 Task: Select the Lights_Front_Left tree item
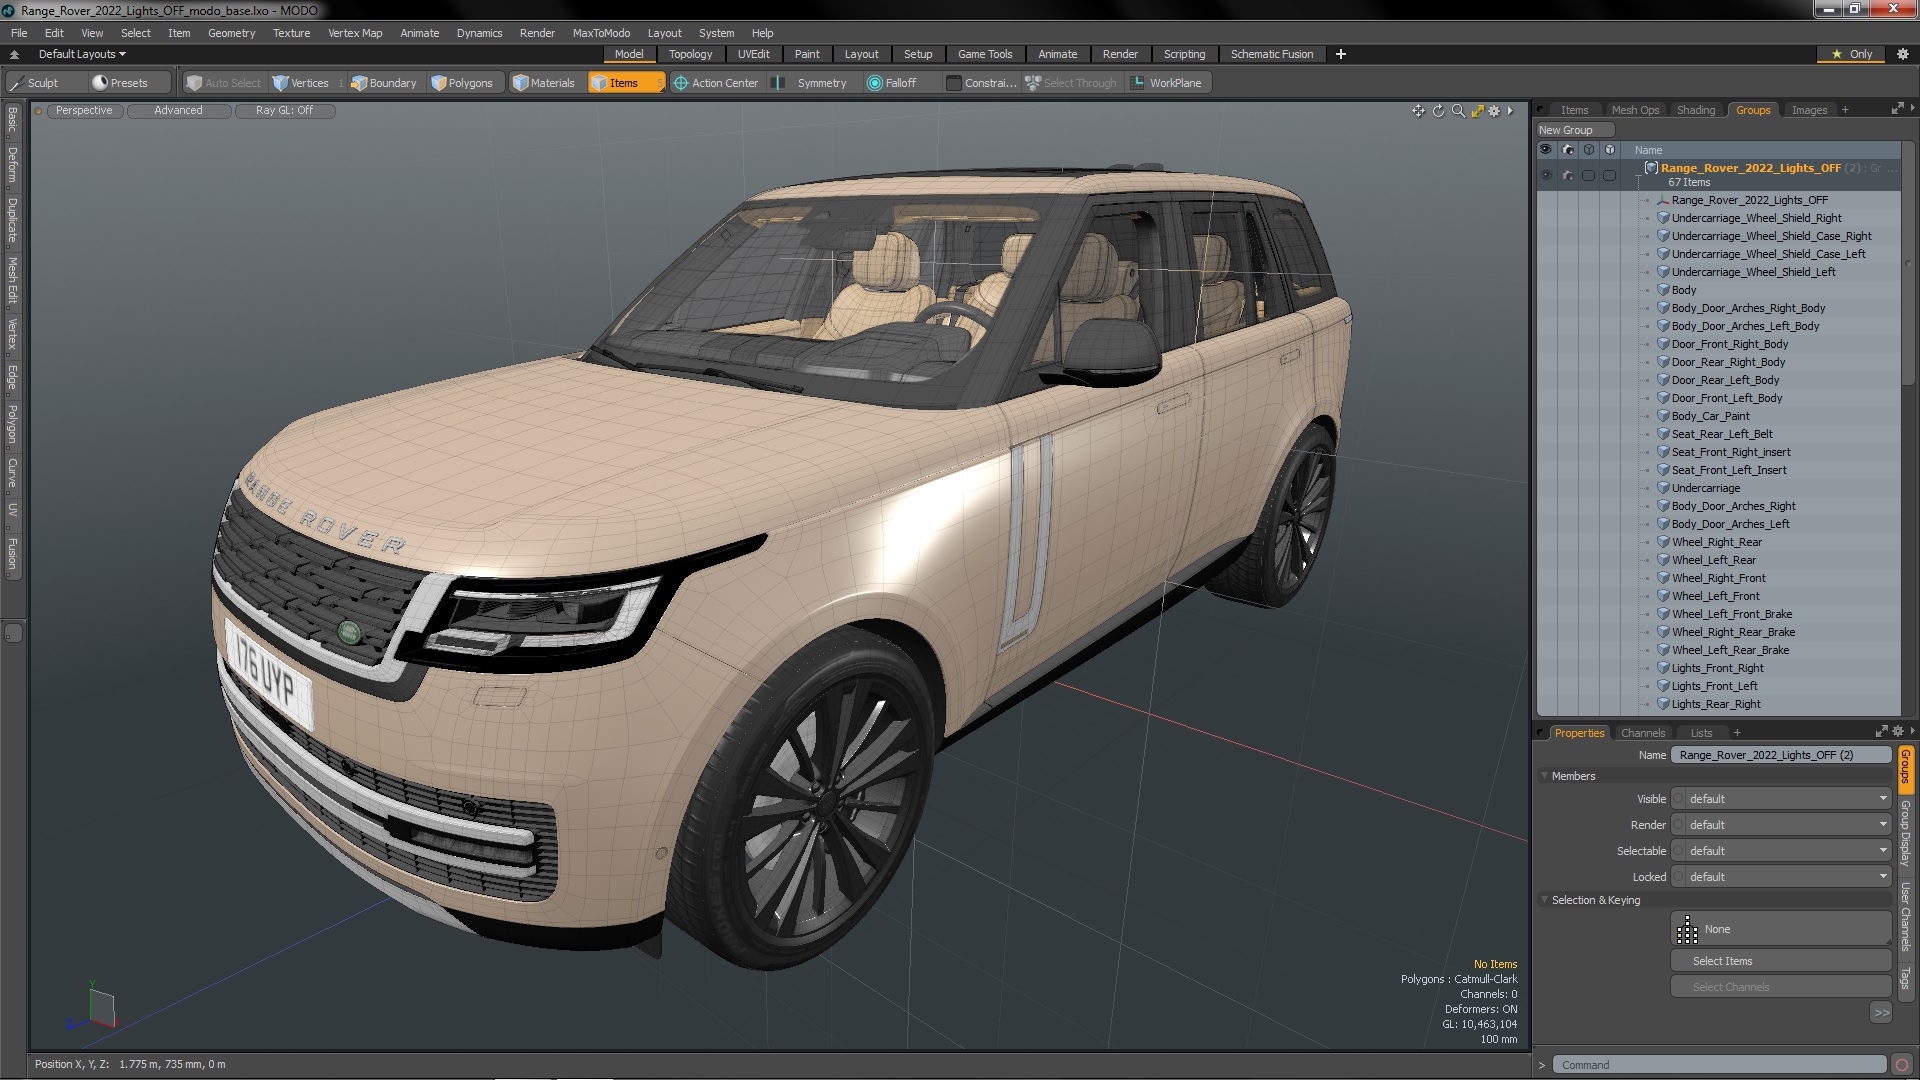[1714, 686]
